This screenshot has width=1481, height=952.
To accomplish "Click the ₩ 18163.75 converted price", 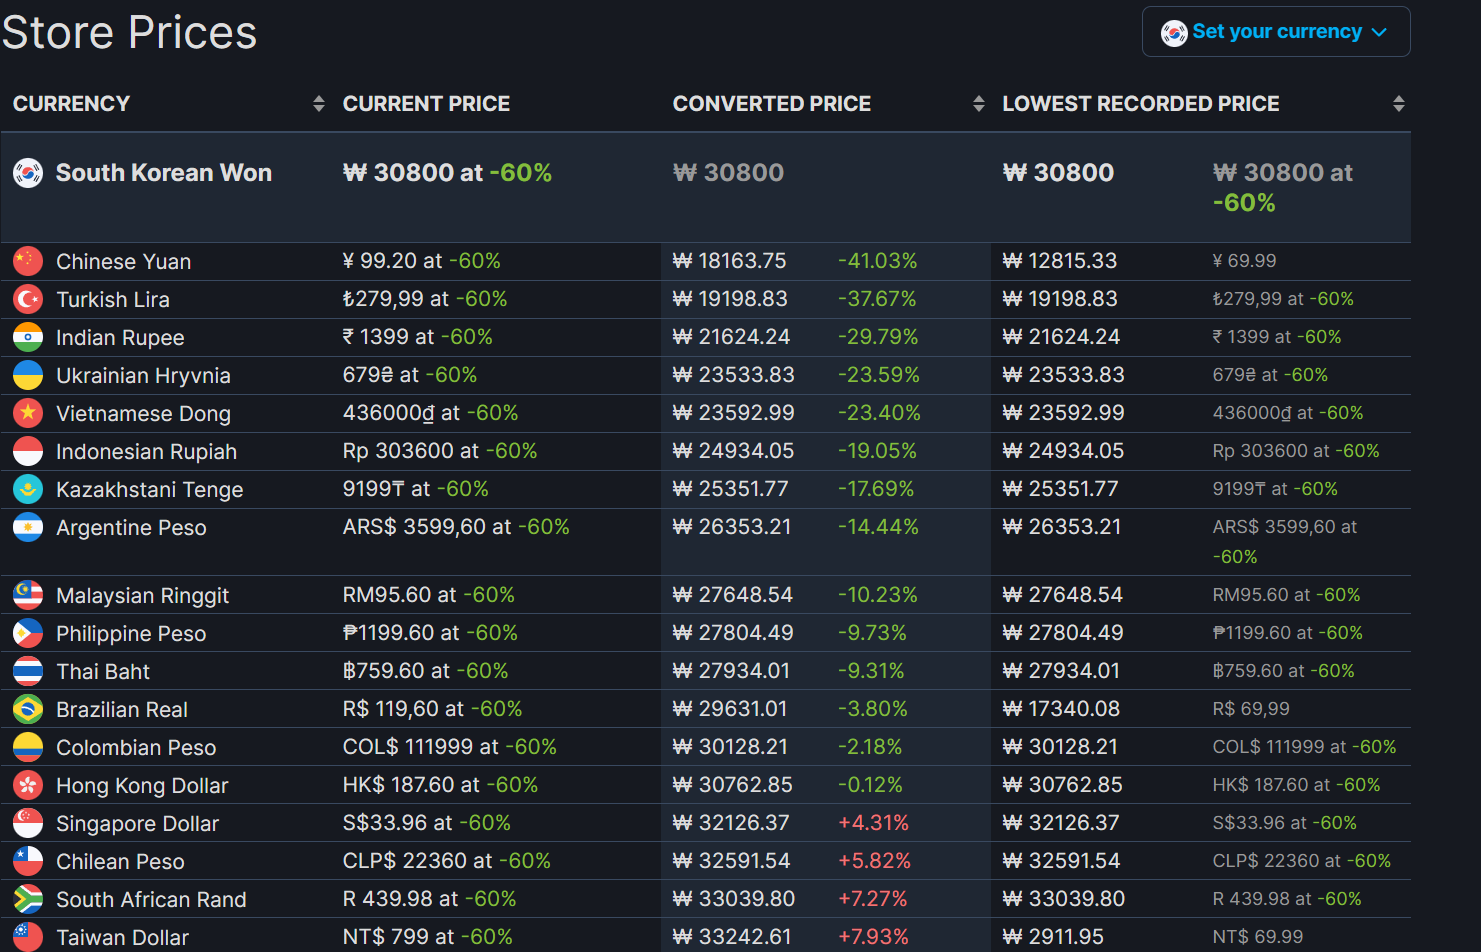I will pos(729,261).
